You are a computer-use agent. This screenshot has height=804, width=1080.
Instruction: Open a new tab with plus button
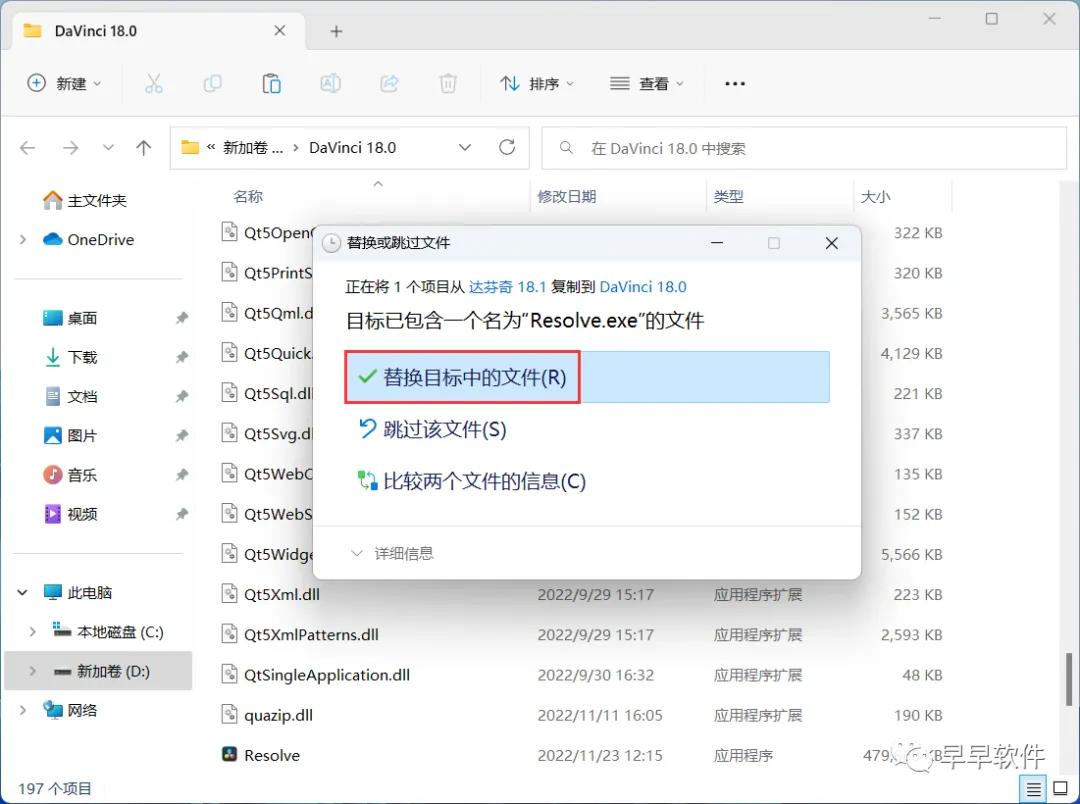336,31
